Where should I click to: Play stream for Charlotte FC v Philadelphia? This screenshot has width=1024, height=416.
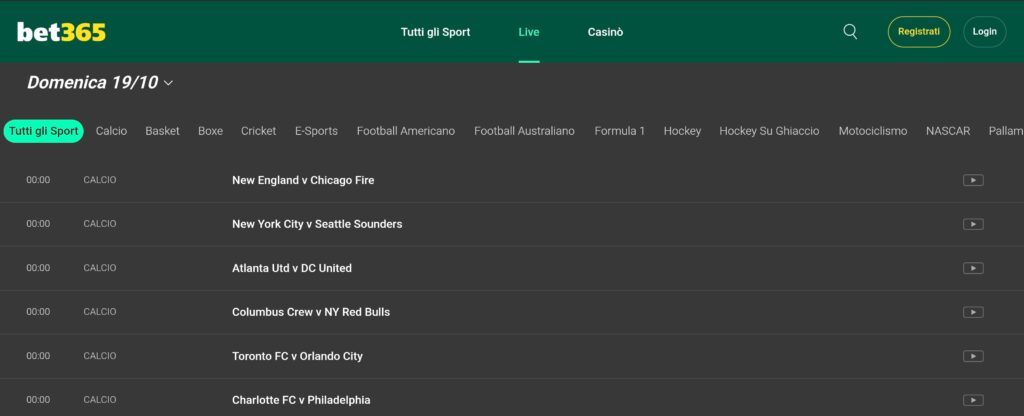pos(973,400)
